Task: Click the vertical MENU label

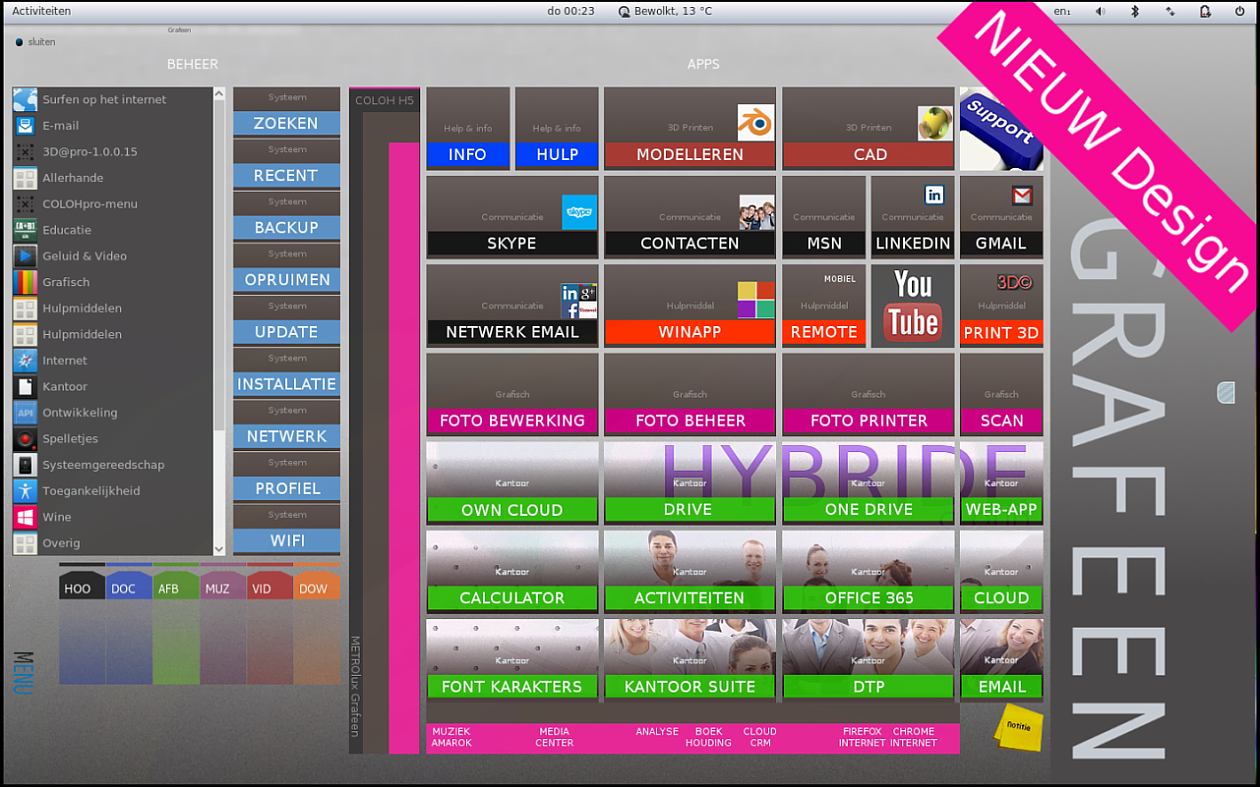Action: tap(23, 672)
